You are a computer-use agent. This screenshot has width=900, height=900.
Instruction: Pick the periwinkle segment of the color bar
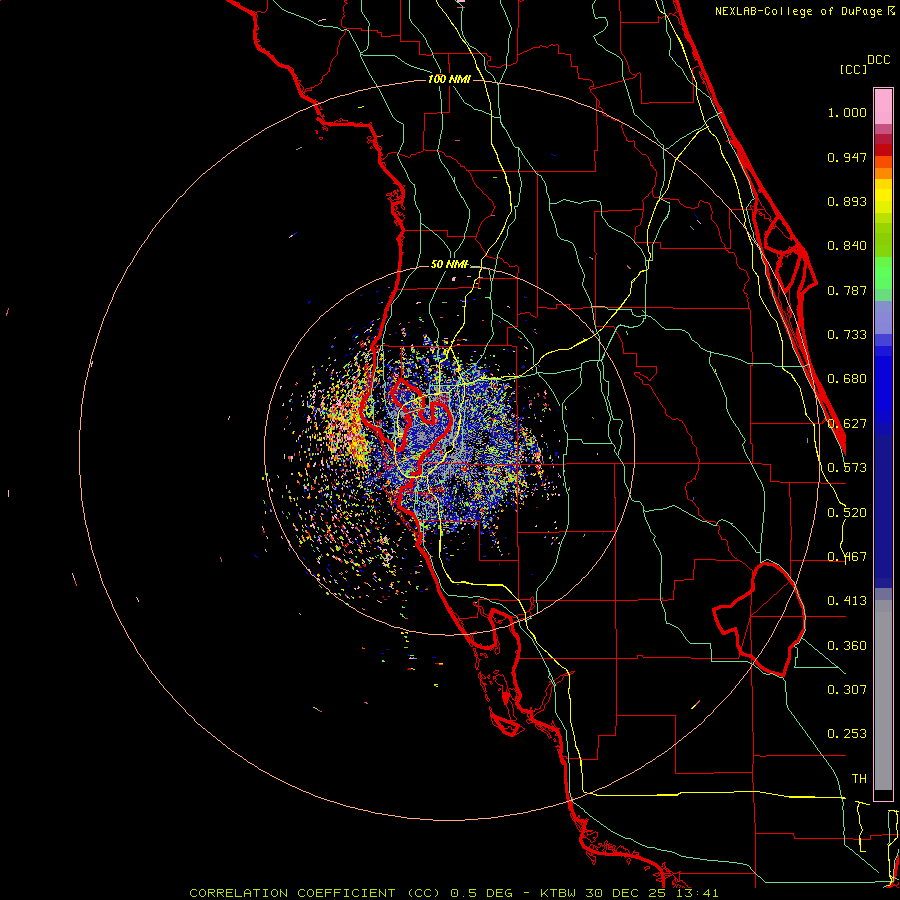[x=883, y=317]
